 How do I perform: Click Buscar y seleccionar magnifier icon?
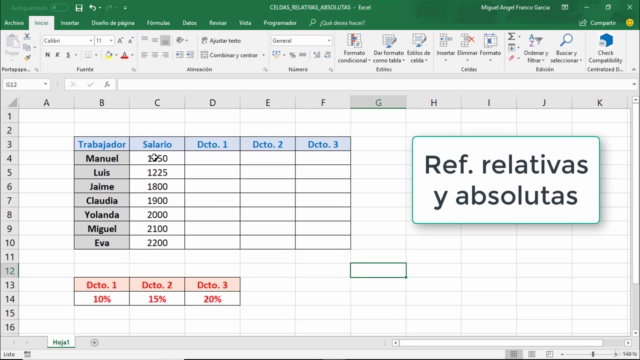pyautogui.click(x=566, y=40)
